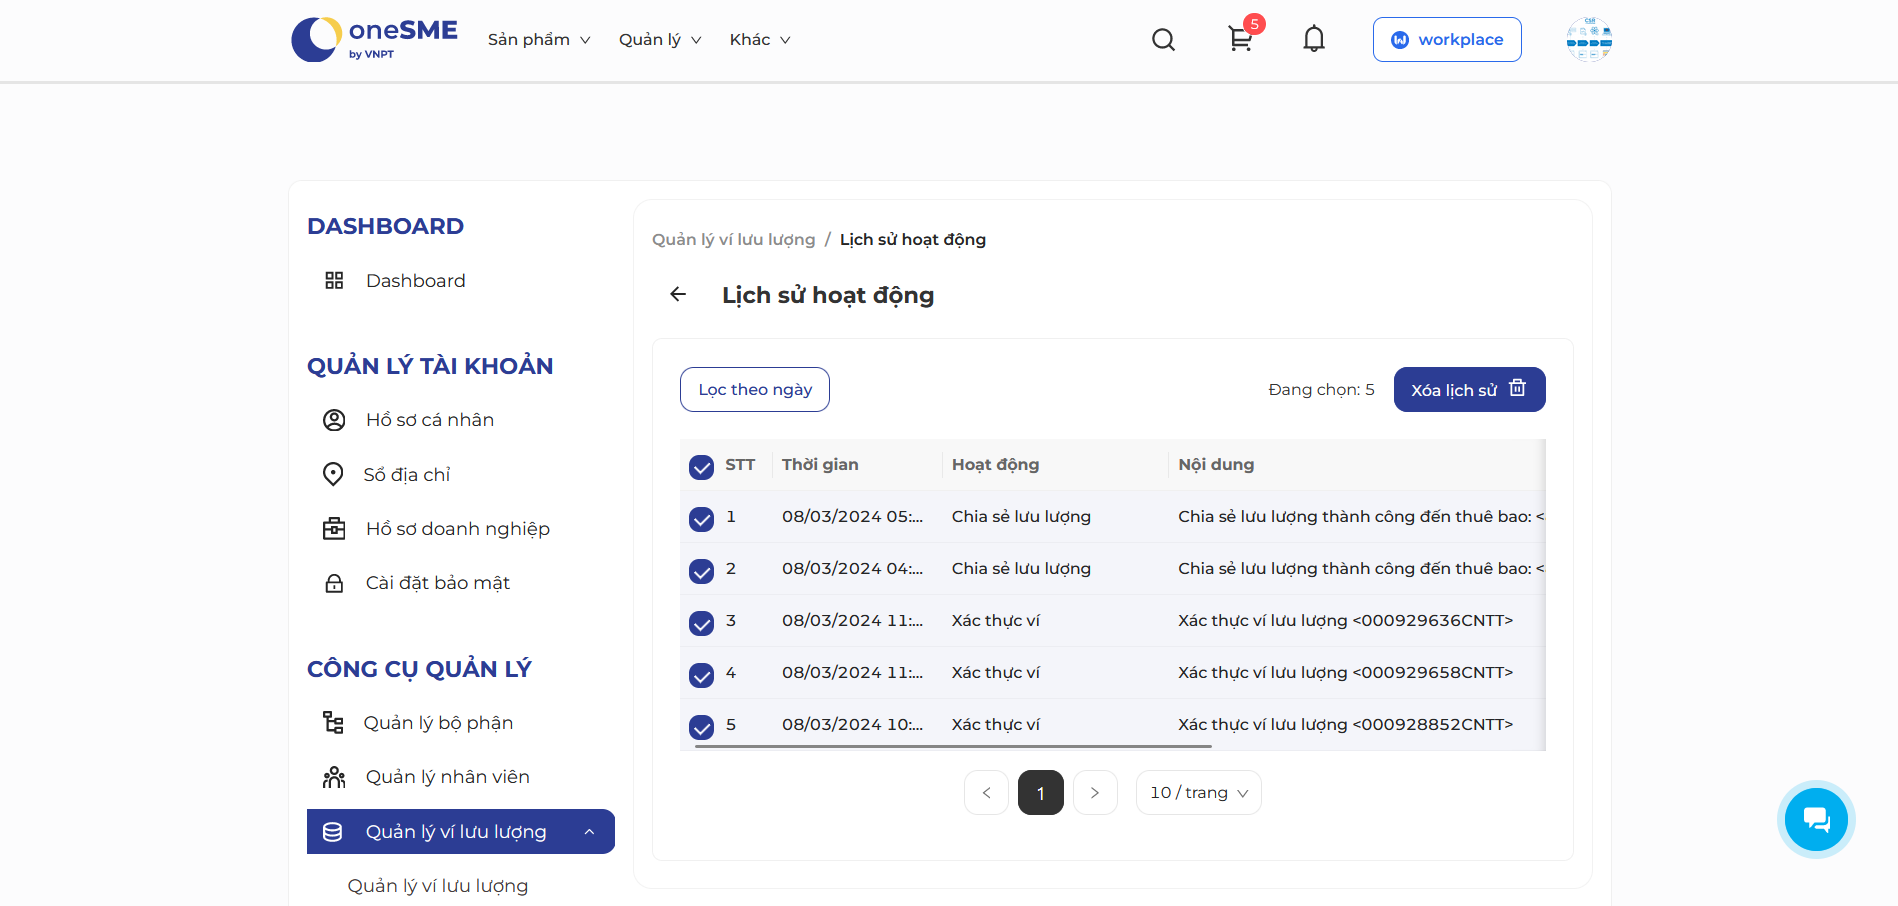Click the Hoạt động column header
1898x906 pixels.
click(x=995, y=464)
